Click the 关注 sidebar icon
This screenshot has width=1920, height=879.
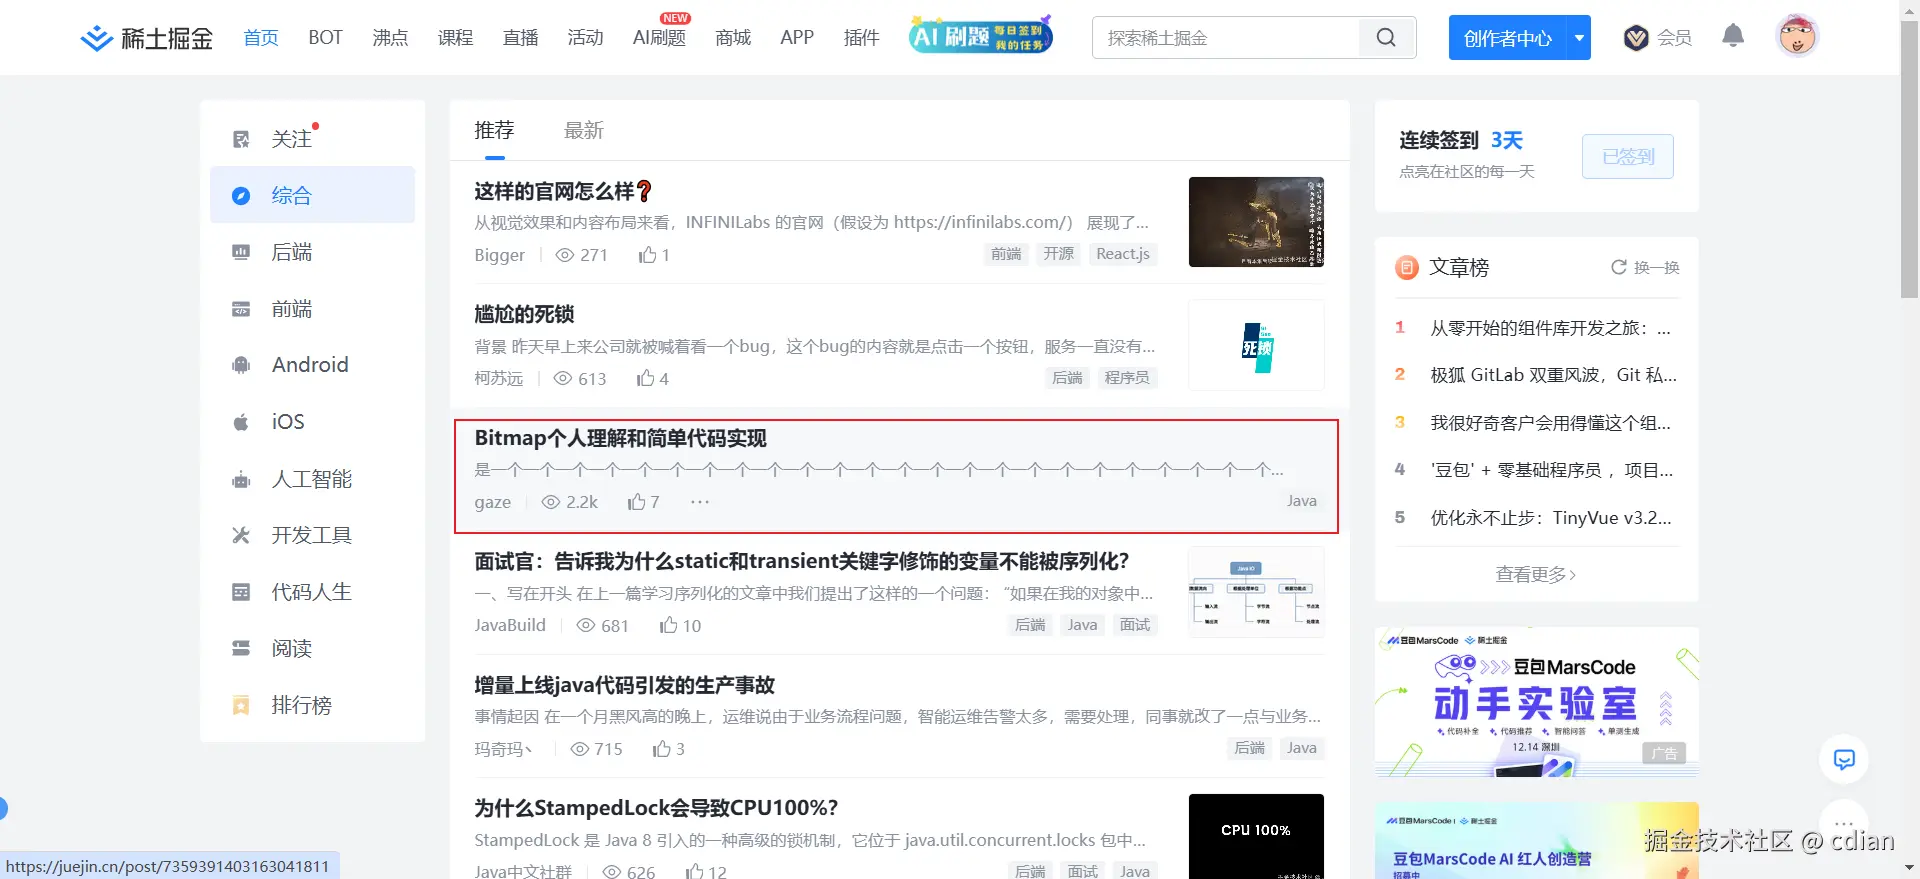tap(241, 139)
